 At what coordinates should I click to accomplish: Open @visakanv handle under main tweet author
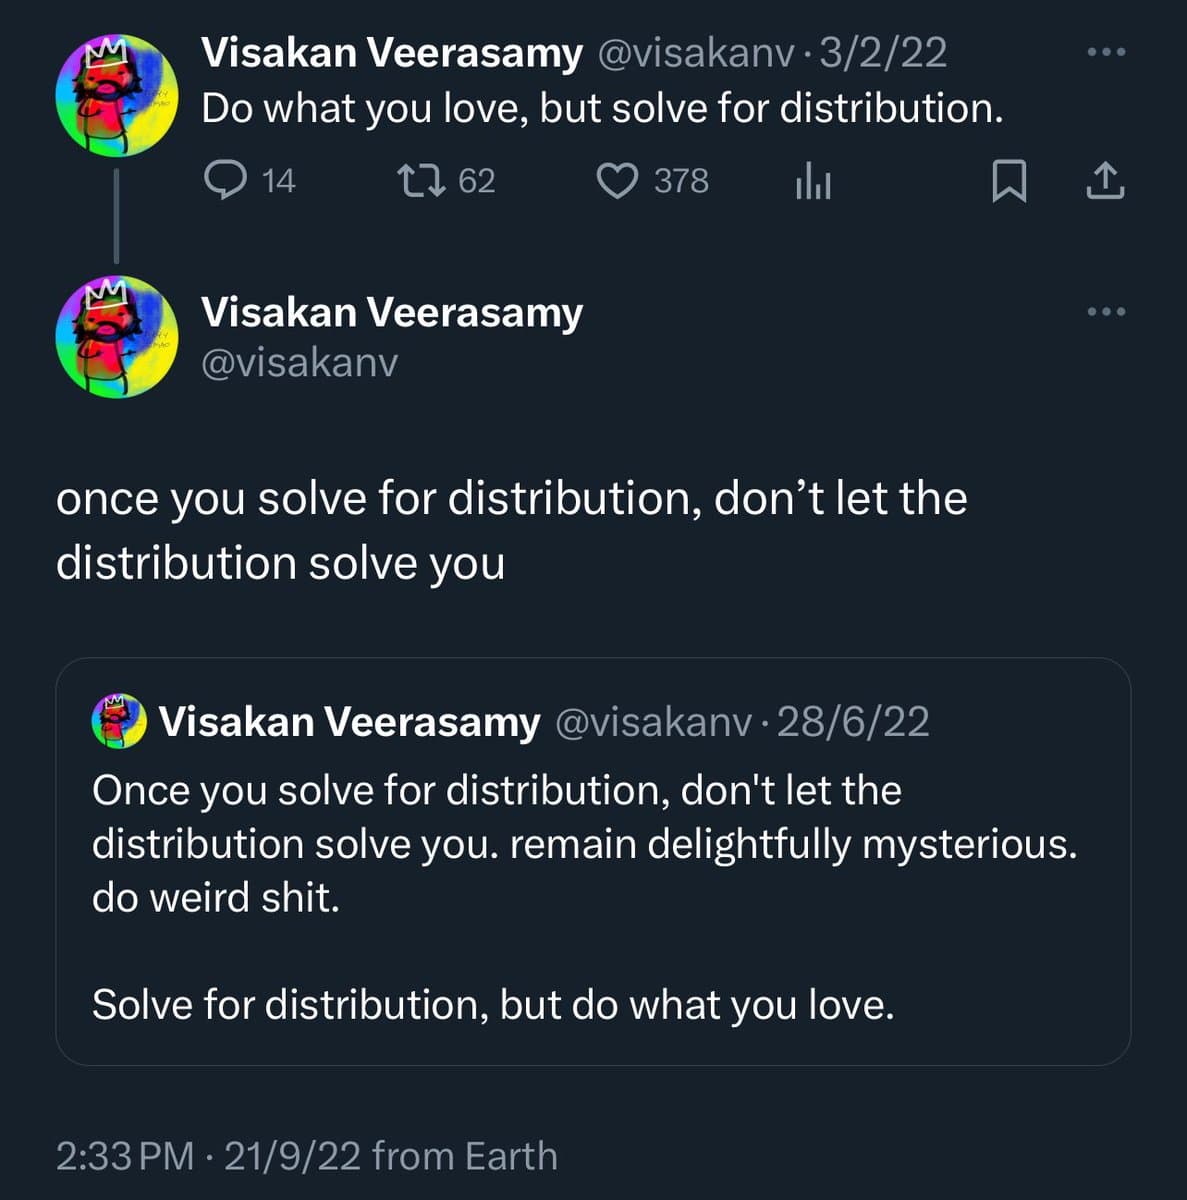[299, 362]
